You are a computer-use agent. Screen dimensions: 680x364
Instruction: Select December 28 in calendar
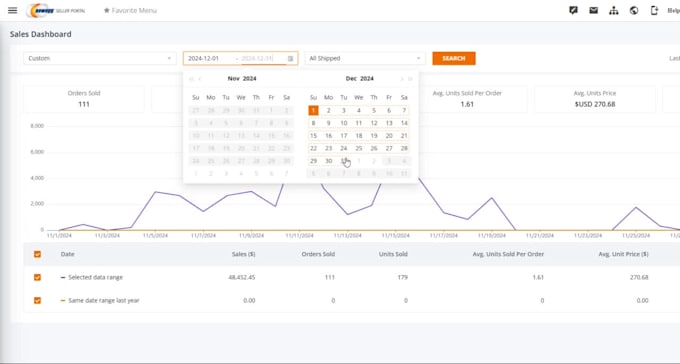[x=404, y=148]
